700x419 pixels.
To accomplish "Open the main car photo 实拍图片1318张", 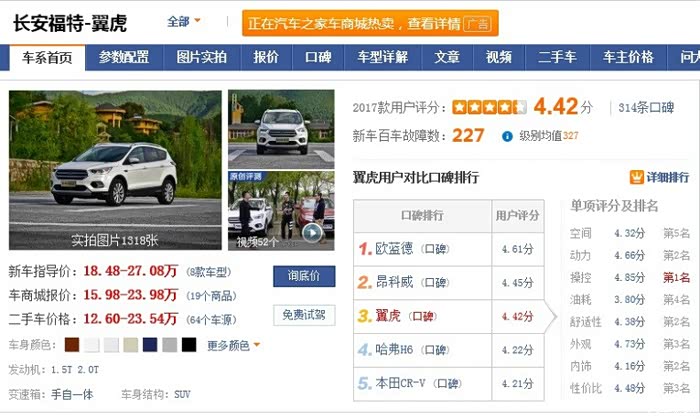I will [x=115, y=170].
